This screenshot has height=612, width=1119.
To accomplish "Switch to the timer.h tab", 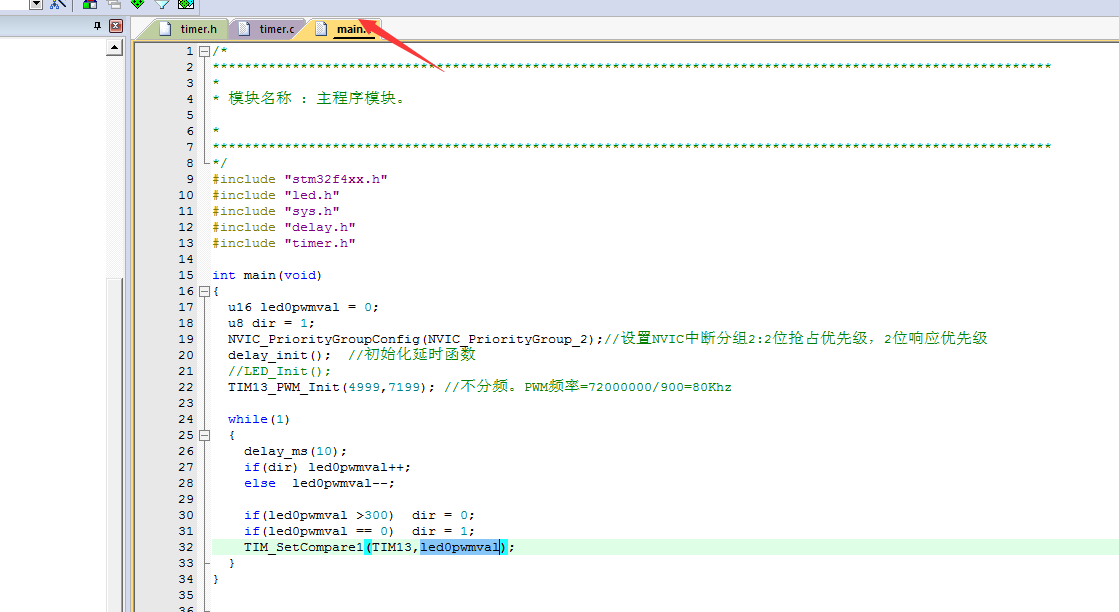I will 198,29.
